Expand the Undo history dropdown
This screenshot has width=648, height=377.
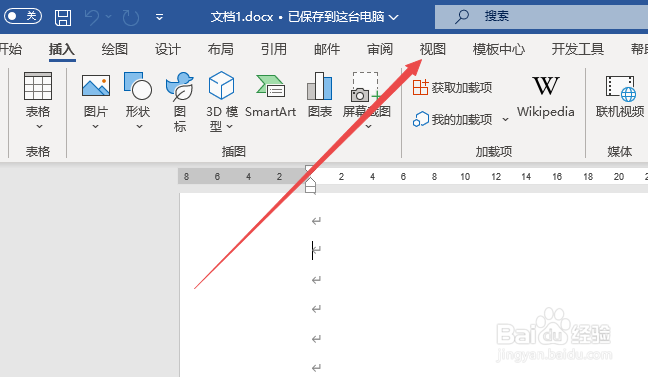click(x=109, y=17)
